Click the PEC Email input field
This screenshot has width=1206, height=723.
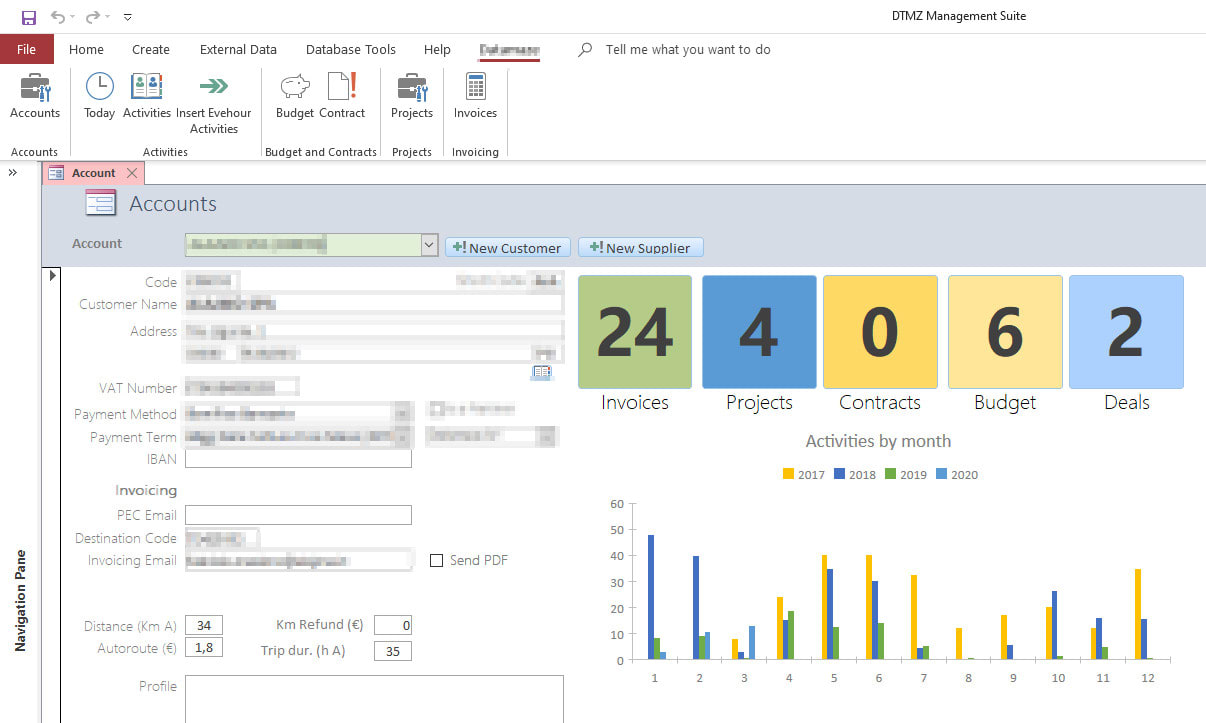[x=298, y=515]
